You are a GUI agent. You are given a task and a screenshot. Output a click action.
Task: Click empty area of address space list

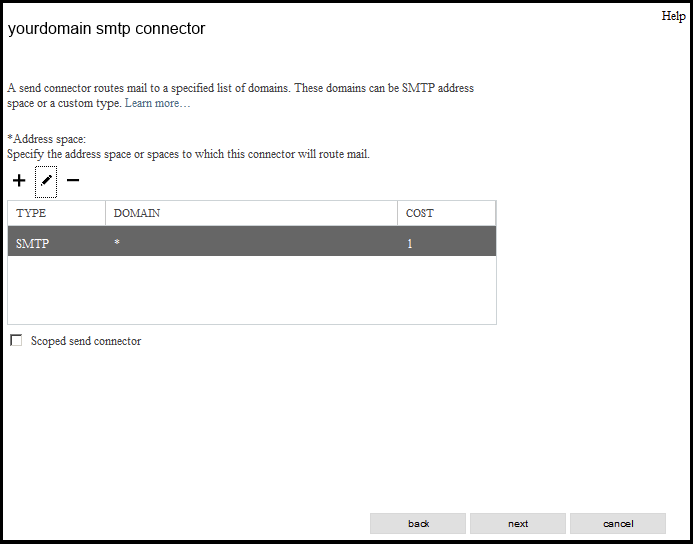click(x=252, y=289)
